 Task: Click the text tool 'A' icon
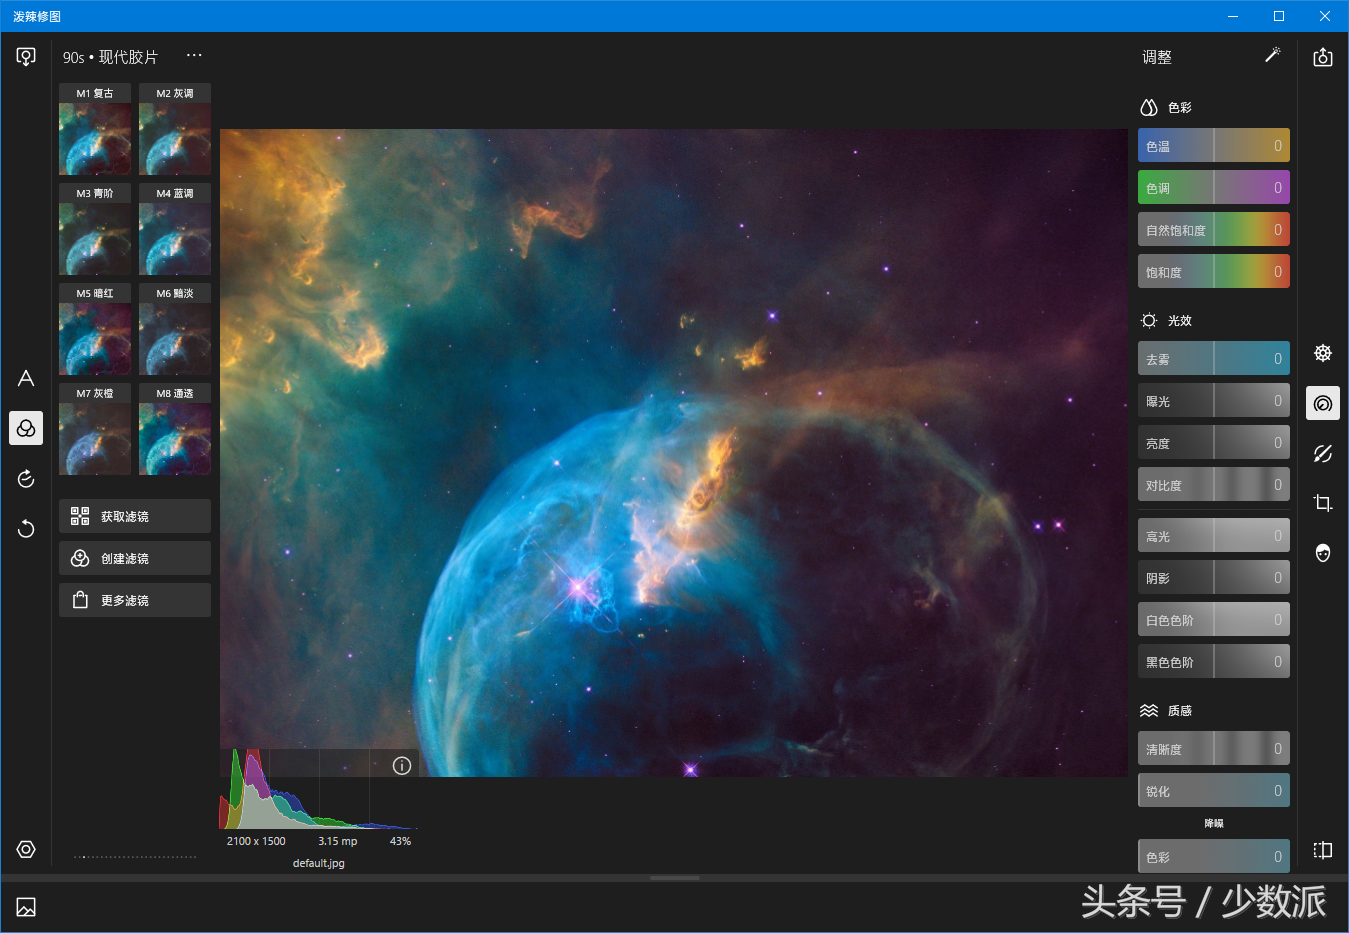[26, 378]
